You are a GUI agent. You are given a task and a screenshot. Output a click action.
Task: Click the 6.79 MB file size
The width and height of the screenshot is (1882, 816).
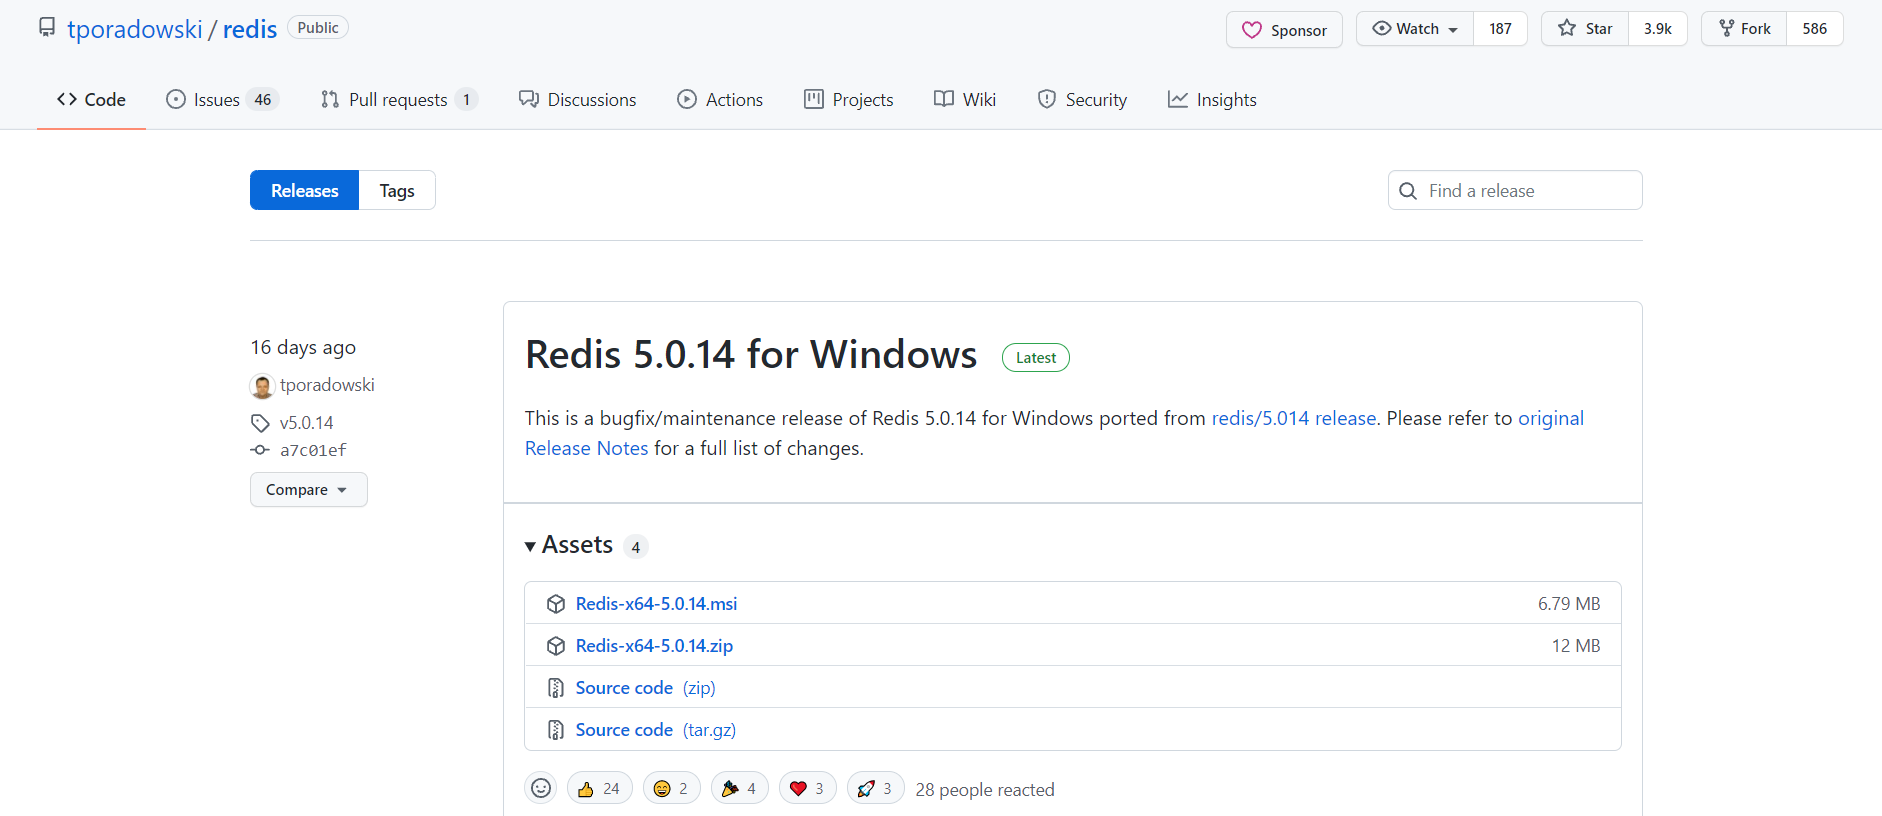[x=1569, y=604]
